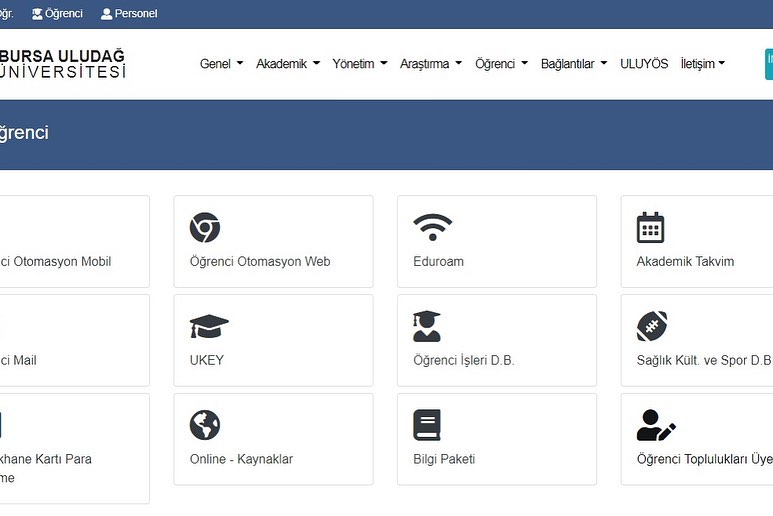Go to Bursa Uludağ Üniversitesi home logo
The height and width of the screenshot is (516, 773).
(63, 64)
